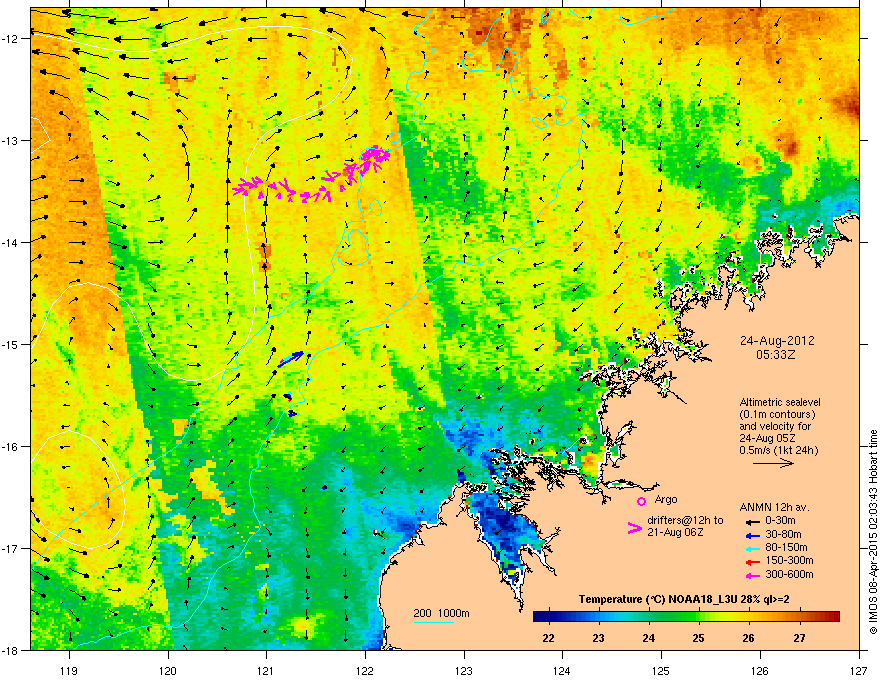This screenshot has width=880, height=680.
Task: Click the 124 longitude axis label
Action: pyautogui.click(x=562, y=670)
